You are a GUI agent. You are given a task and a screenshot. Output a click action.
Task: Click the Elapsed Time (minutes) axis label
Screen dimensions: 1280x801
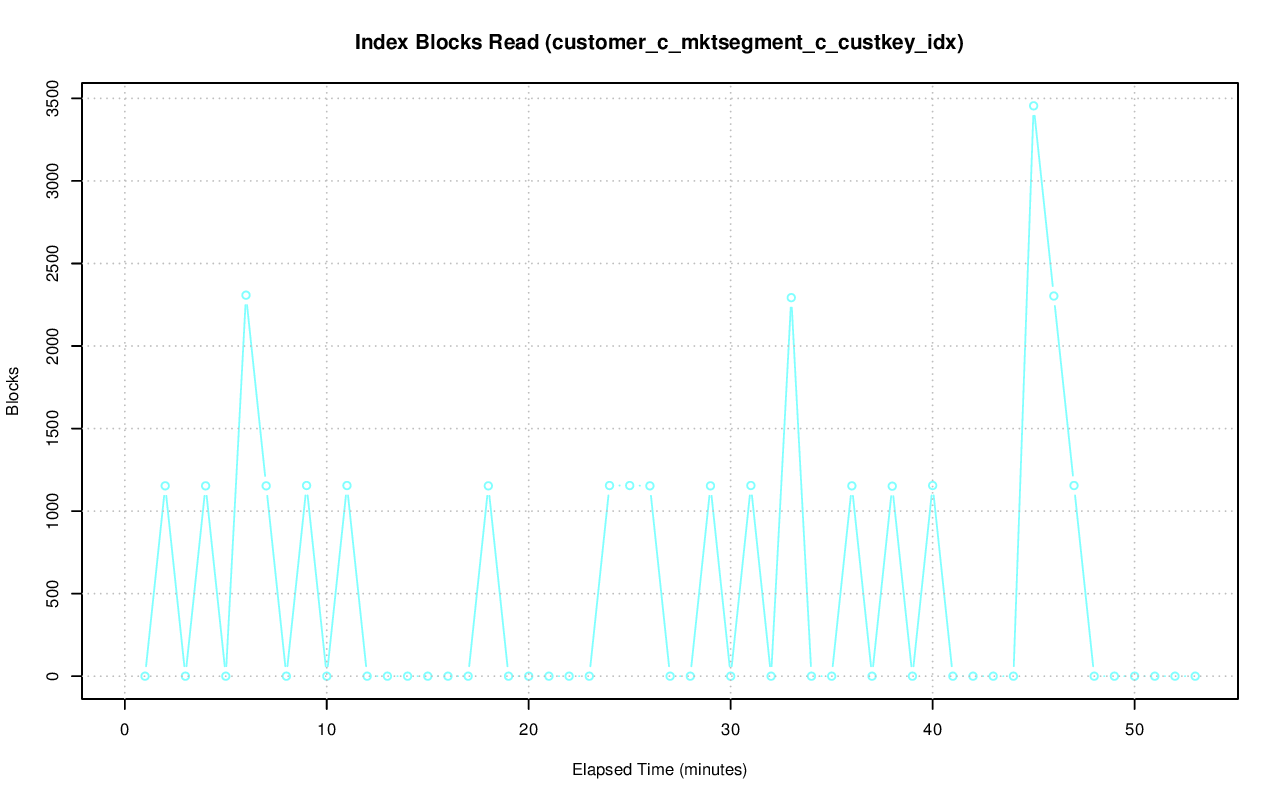tap(659, 770)
